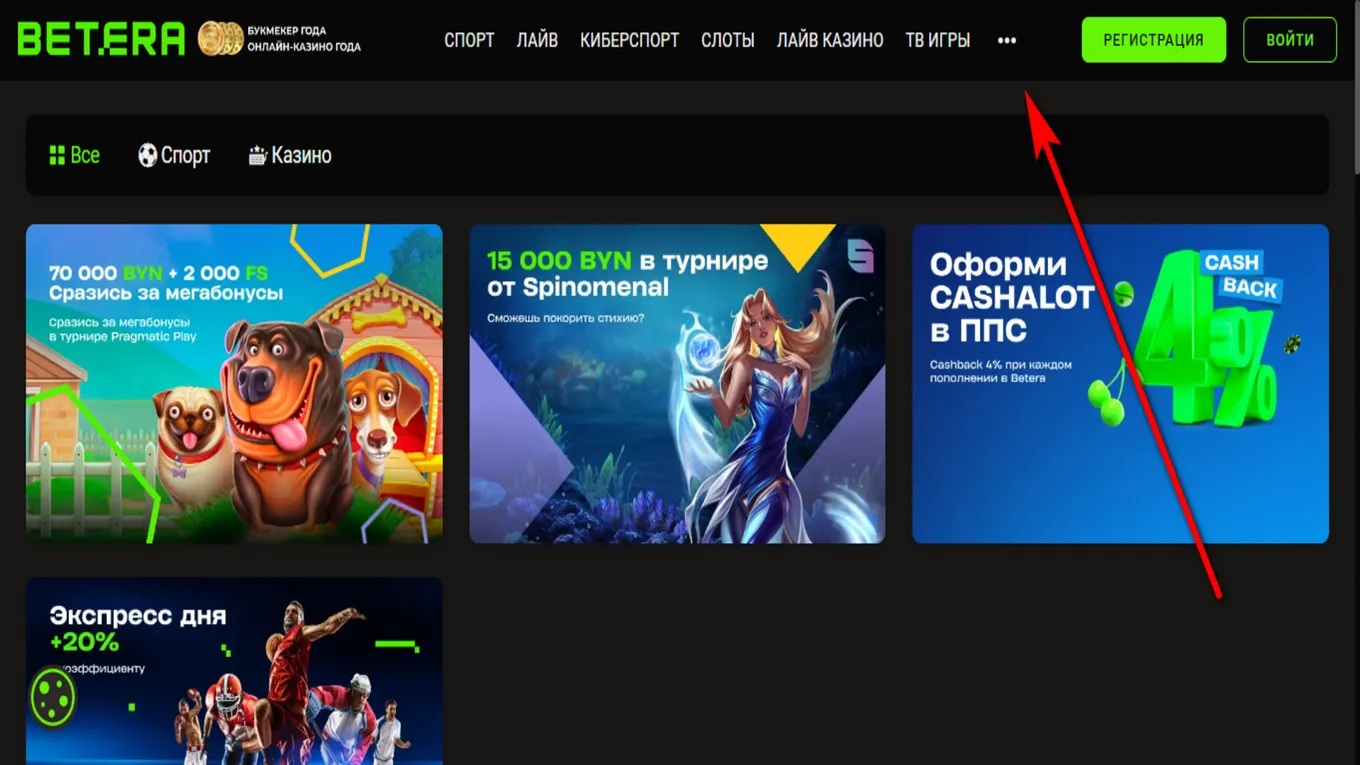Open ТВ Игры section
This screenshot has height=765, width=1360.
937,40
